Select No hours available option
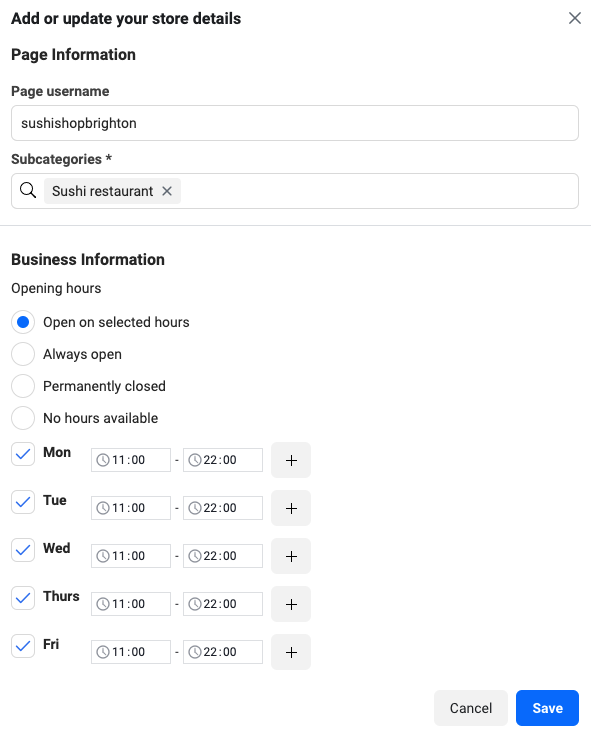This screenshot has height=730, width=591. (23, 418)
